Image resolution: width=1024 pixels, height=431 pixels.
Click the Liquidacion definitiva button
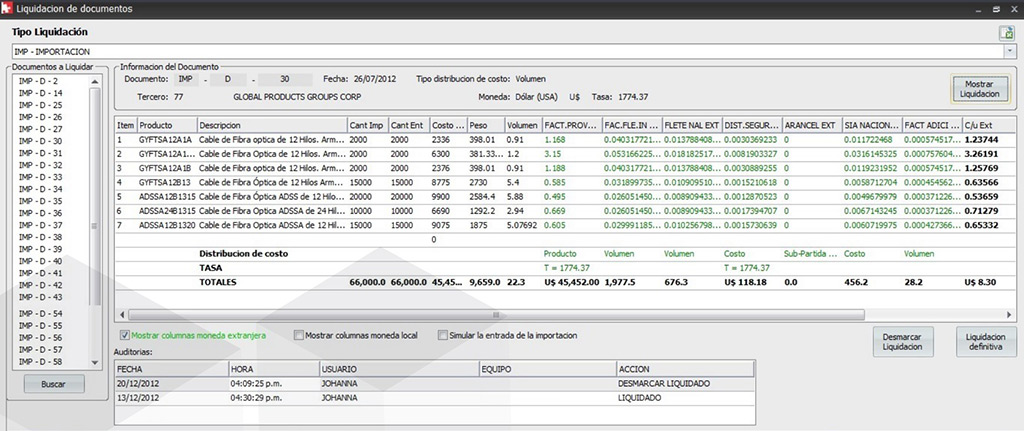coord(986,342)
